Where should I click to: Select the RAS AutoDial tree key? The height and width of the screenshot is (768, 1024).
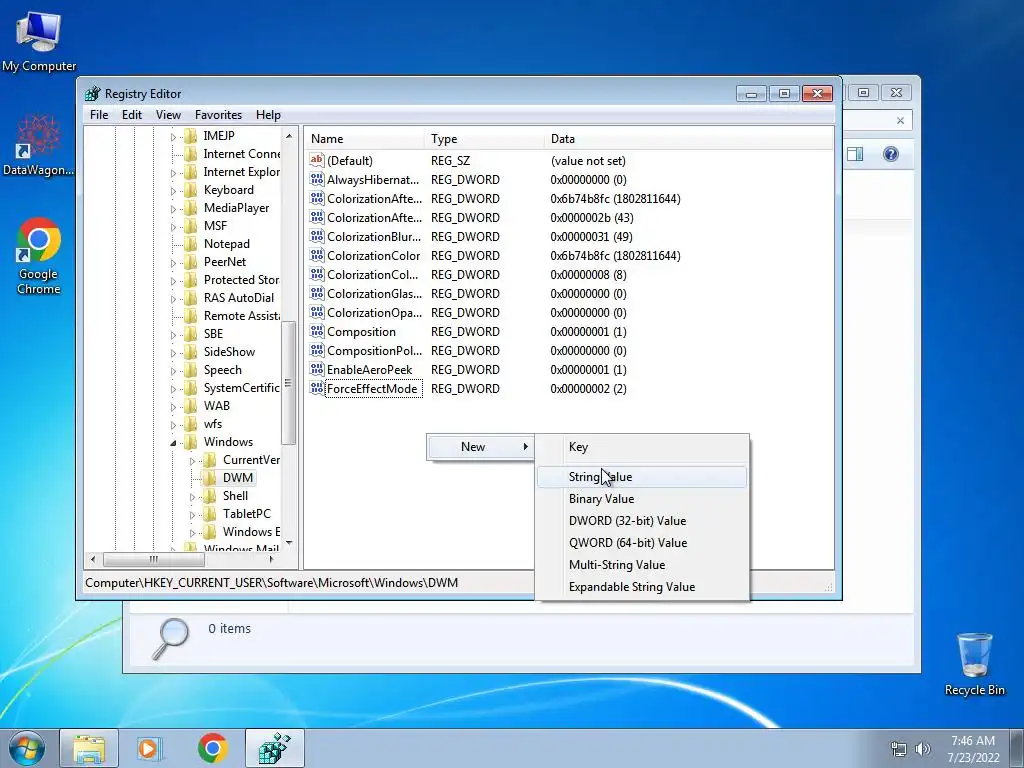238,298
